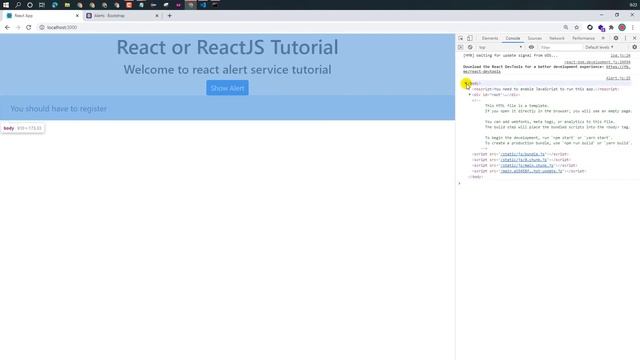Open a new browser tab
The image size is (640, 360).
(x=169, y=16)
